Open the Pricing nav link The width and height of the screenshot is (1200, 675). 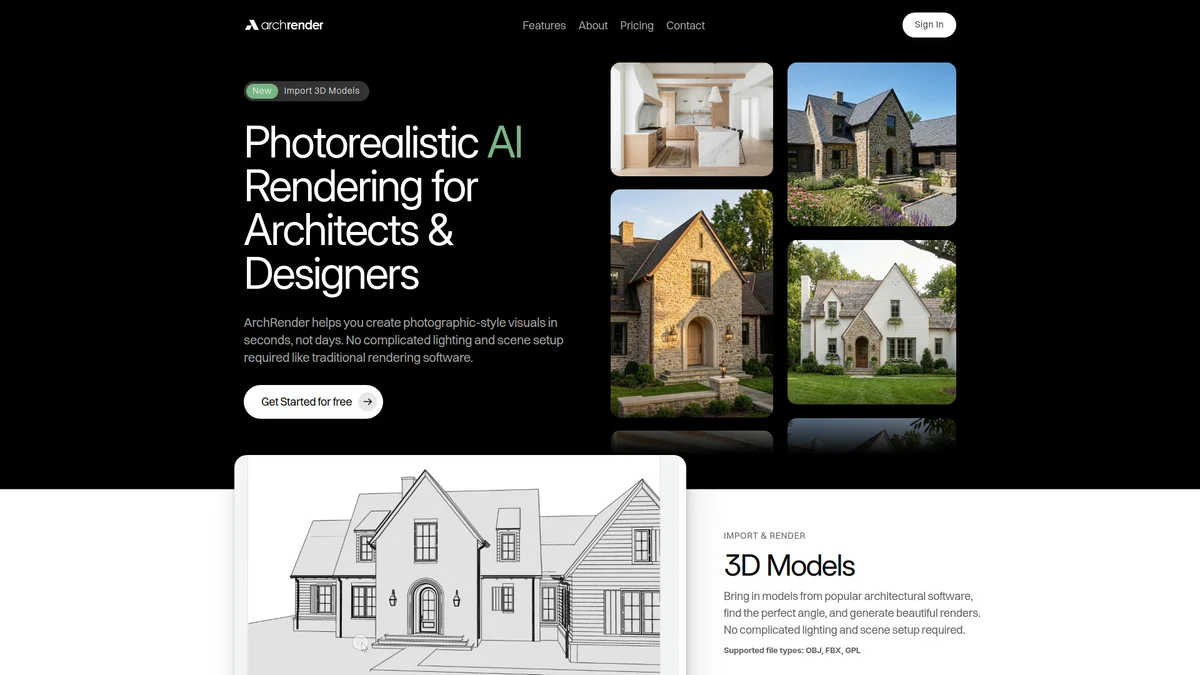(x=636, y=26)
